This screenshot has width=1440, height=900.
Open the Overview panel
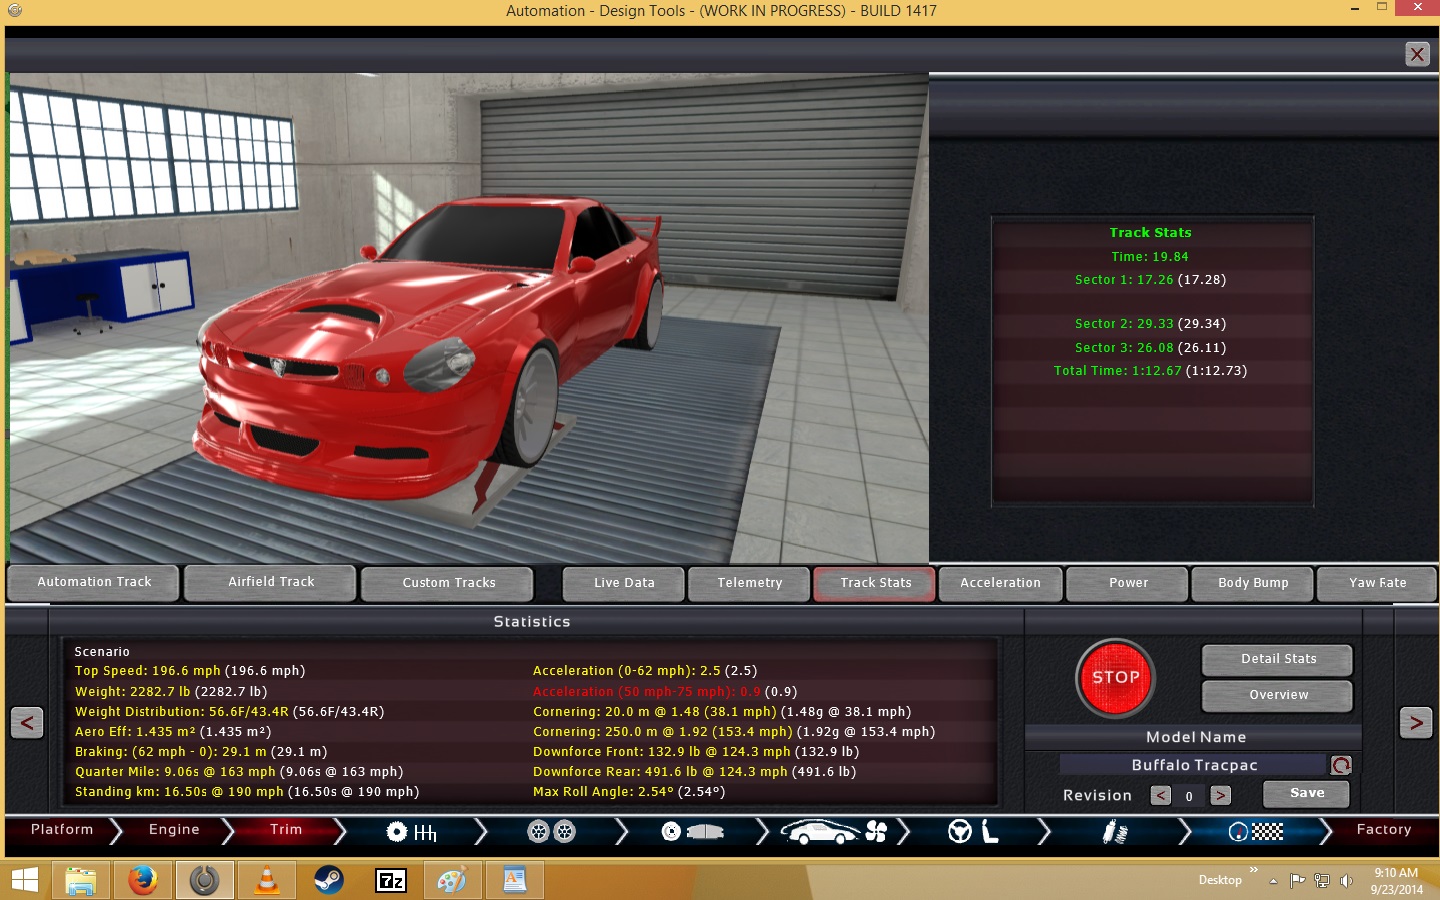[1278, 695]
